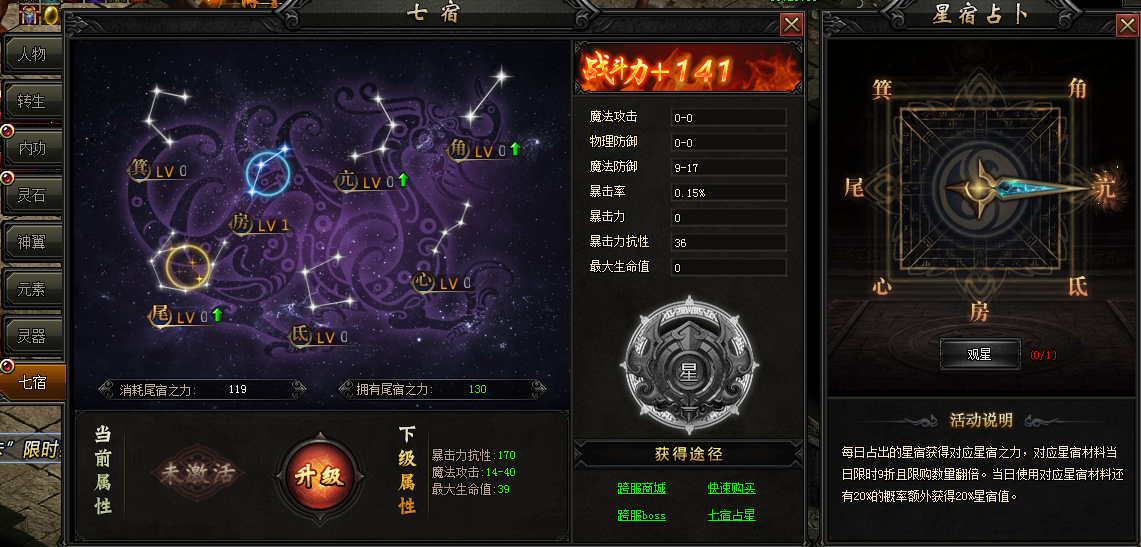Switch to the 神翼 wings tab

33,242
